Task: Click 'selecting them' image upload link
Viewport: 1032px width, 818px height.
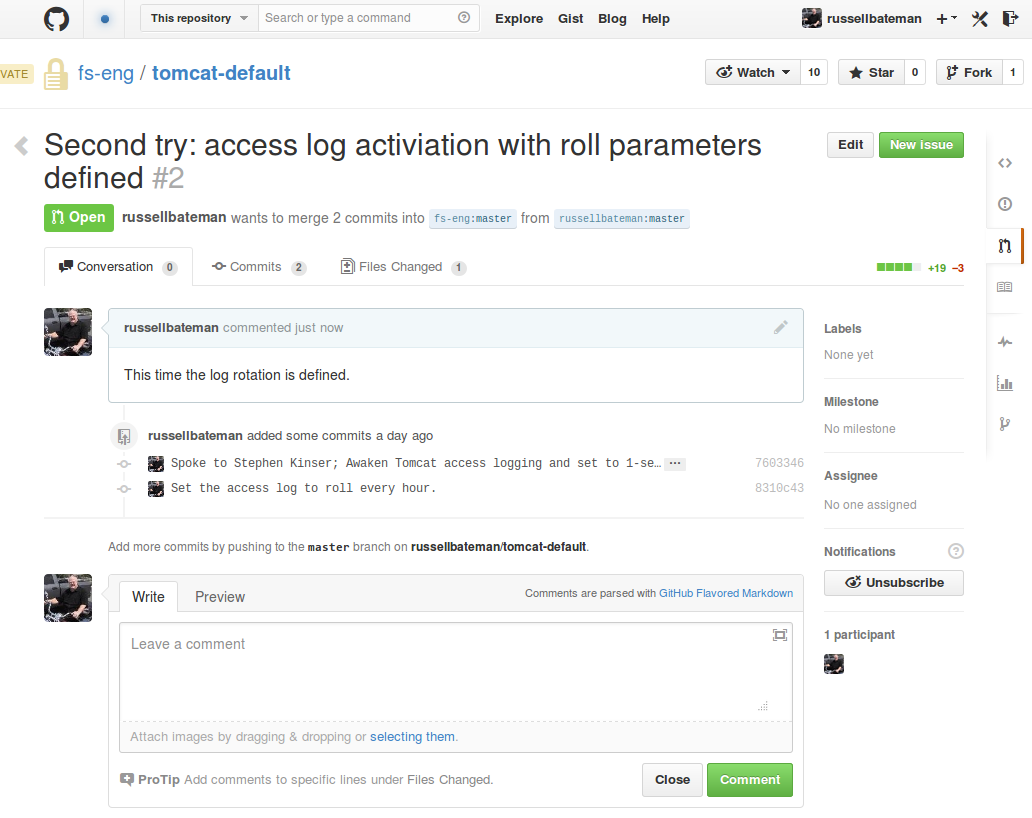Action: (412, 736)
